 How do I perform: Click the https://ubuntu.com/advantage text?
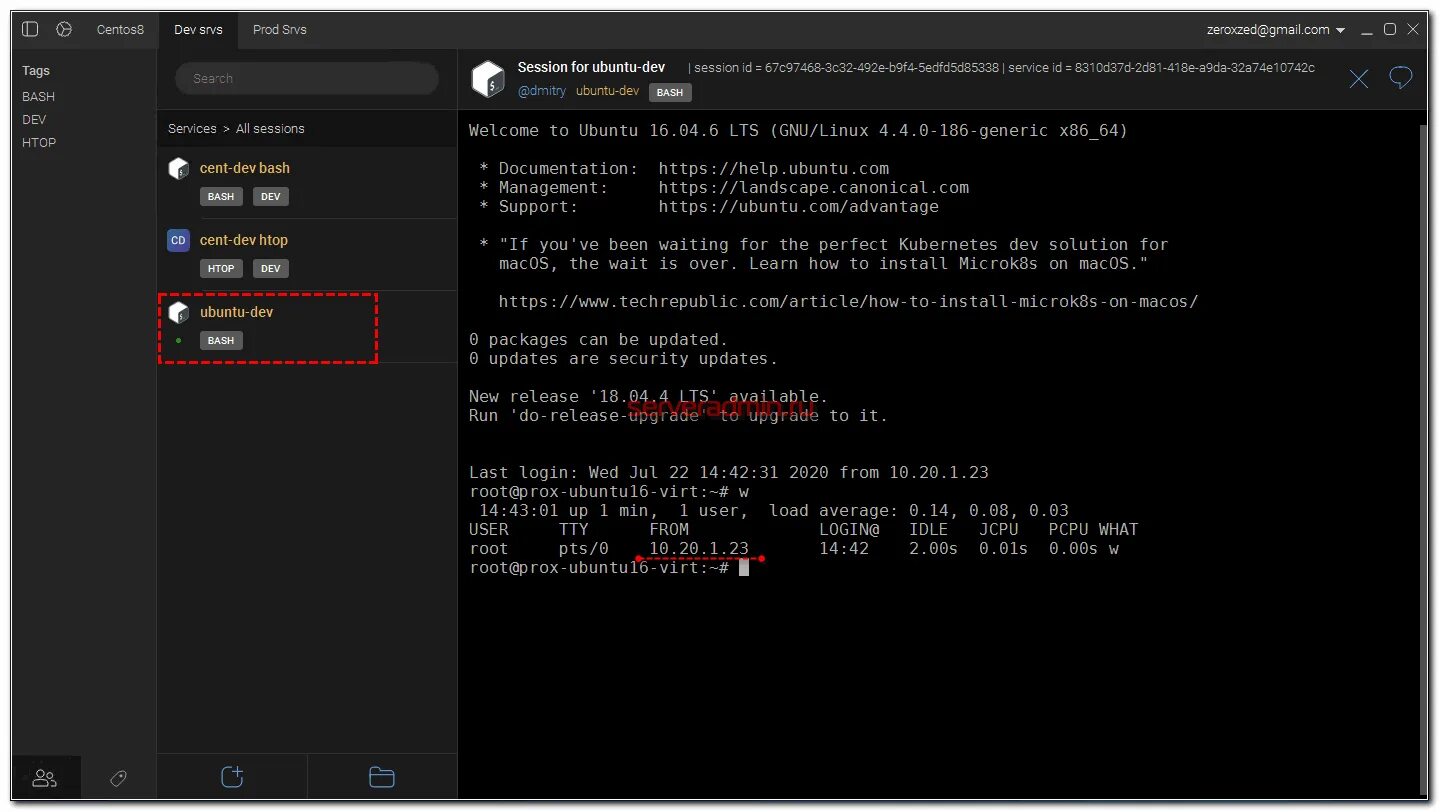[799, 207]
